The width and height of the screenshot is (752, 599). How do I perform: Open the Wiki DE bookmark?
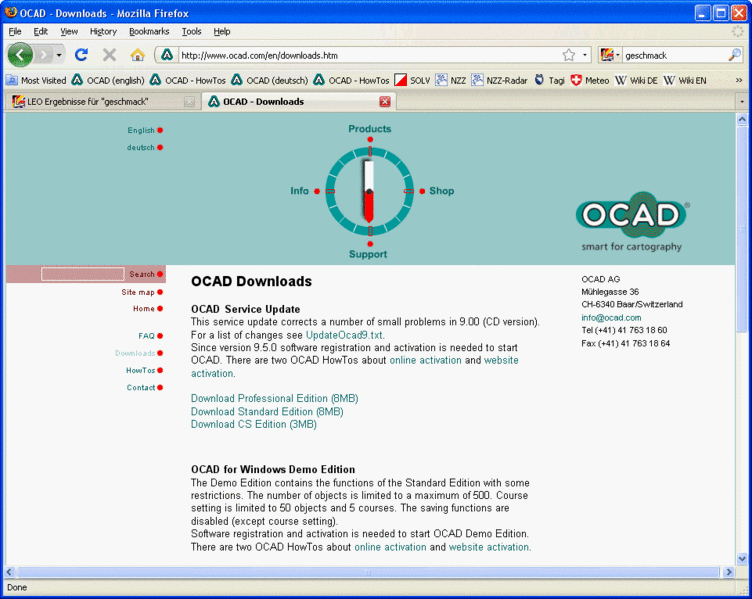[x=636, y=80]
